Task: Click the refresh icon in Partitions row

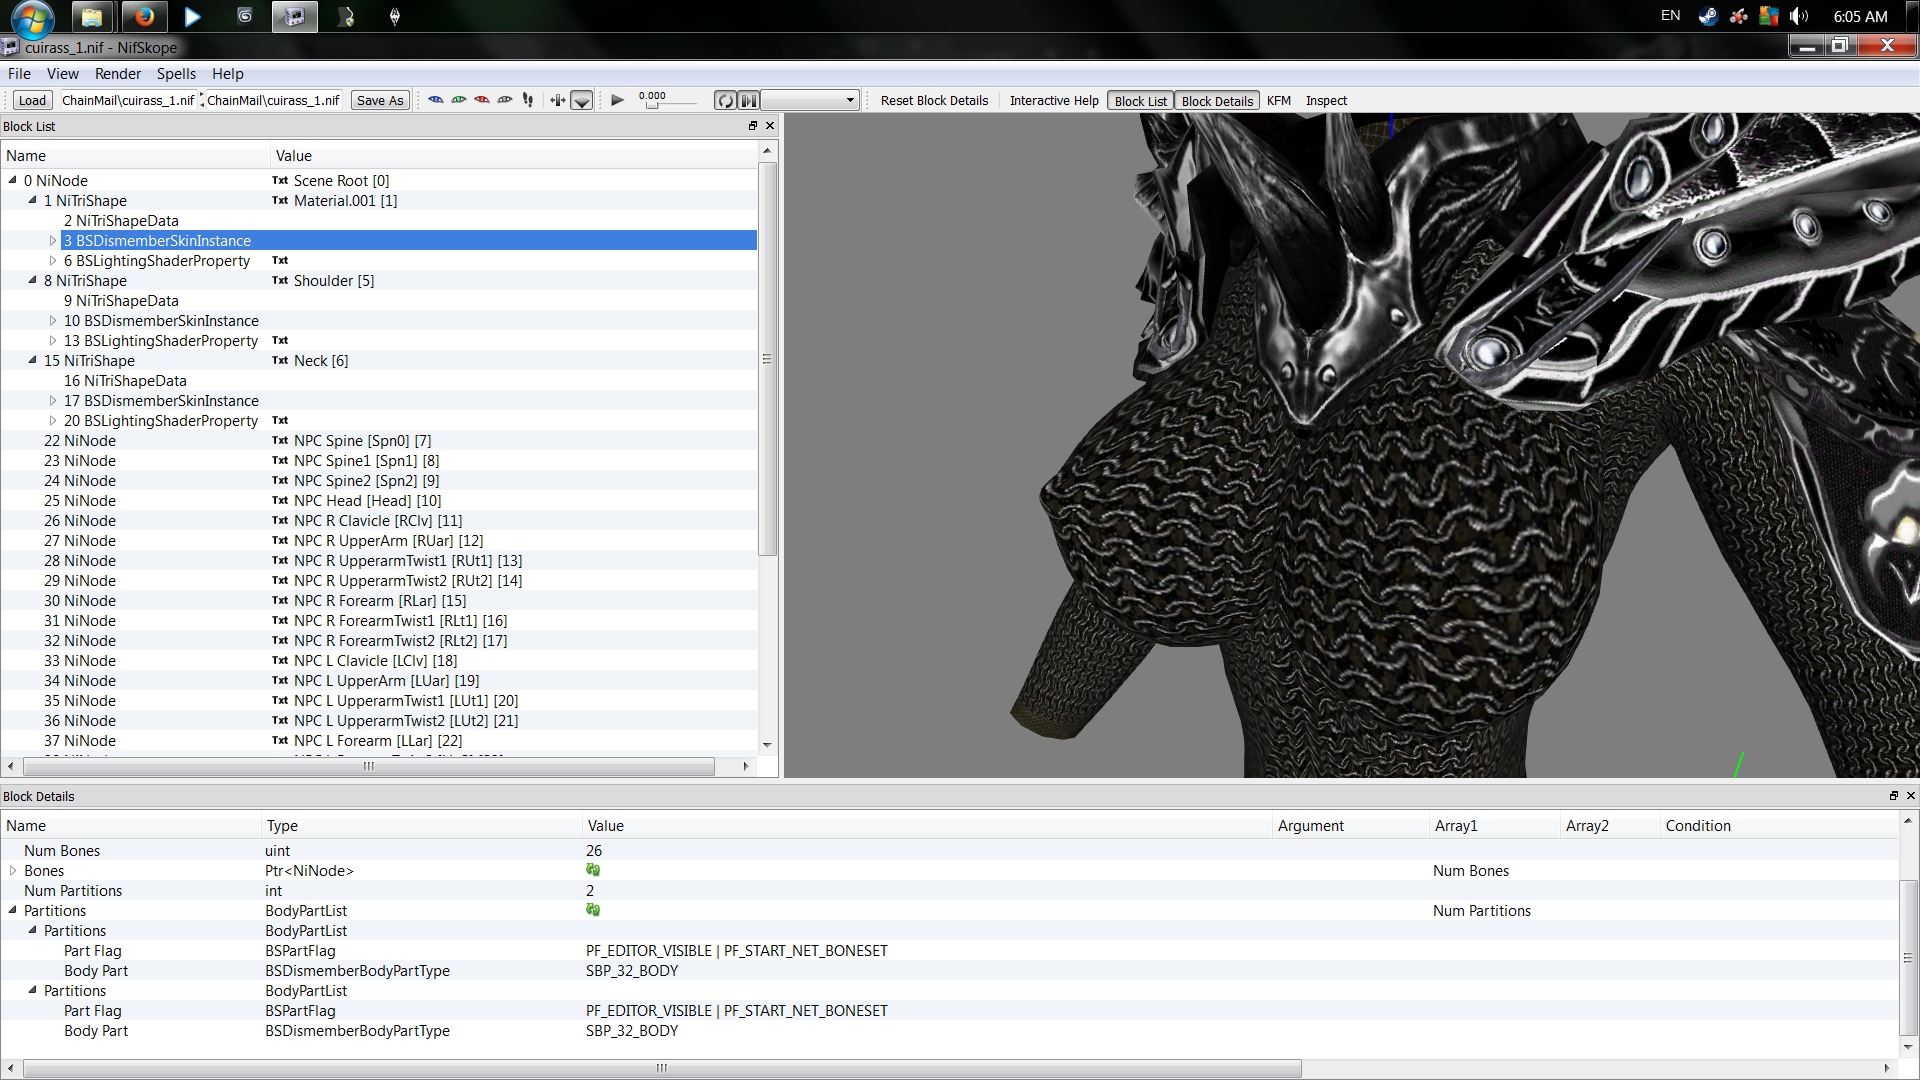Action: point(593,910)
